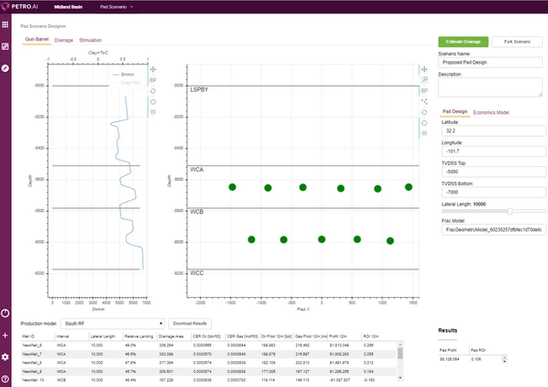548x387 pixels.
Task: Switch to the Pad Design tab
Action: click(455, 111)
